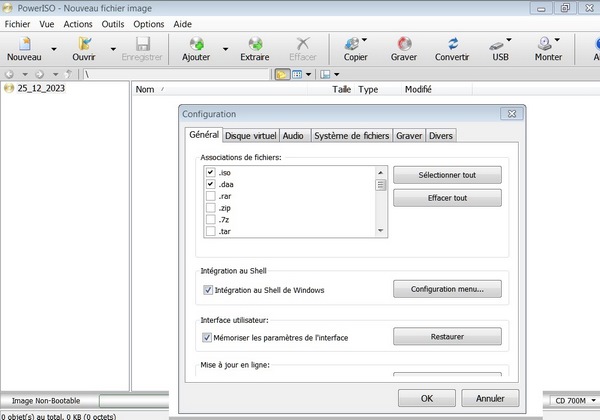Switch to the Disque virtuel tab

click(x=251, y=136)
